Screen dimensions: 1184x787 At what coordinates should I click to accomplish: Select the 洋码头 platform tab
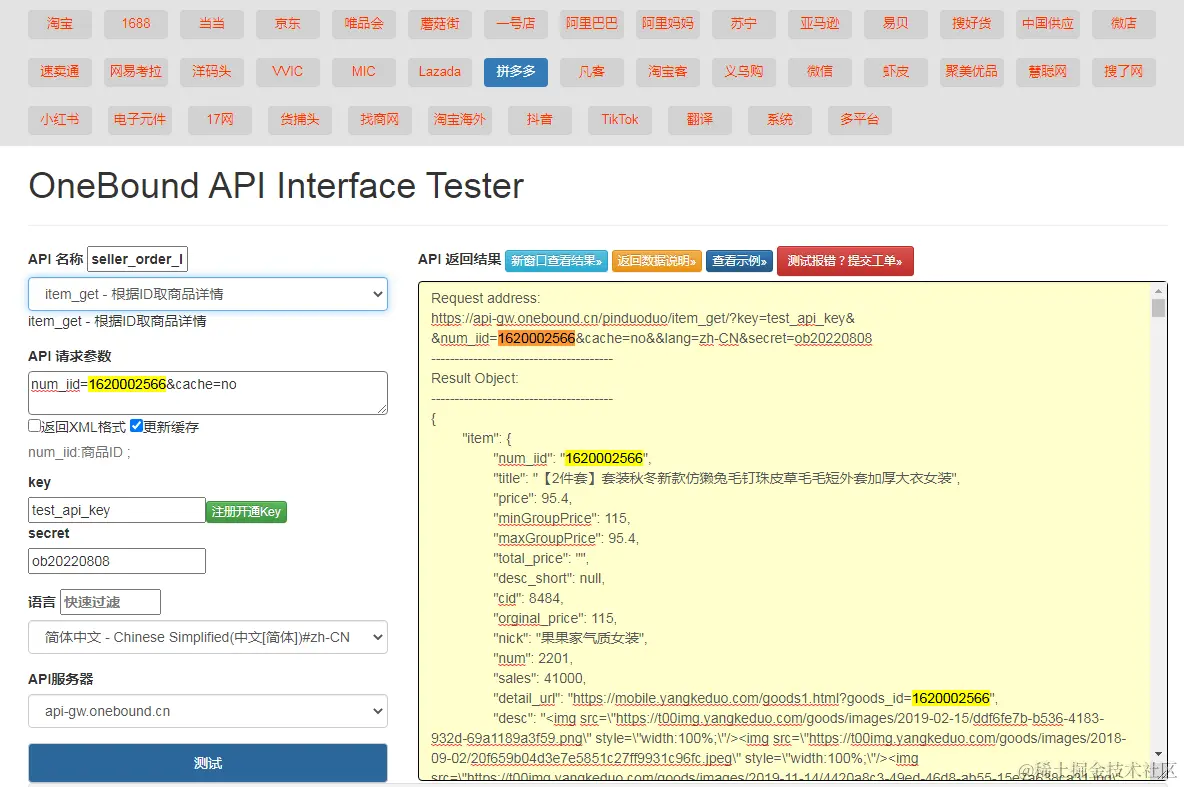point(211,72)
